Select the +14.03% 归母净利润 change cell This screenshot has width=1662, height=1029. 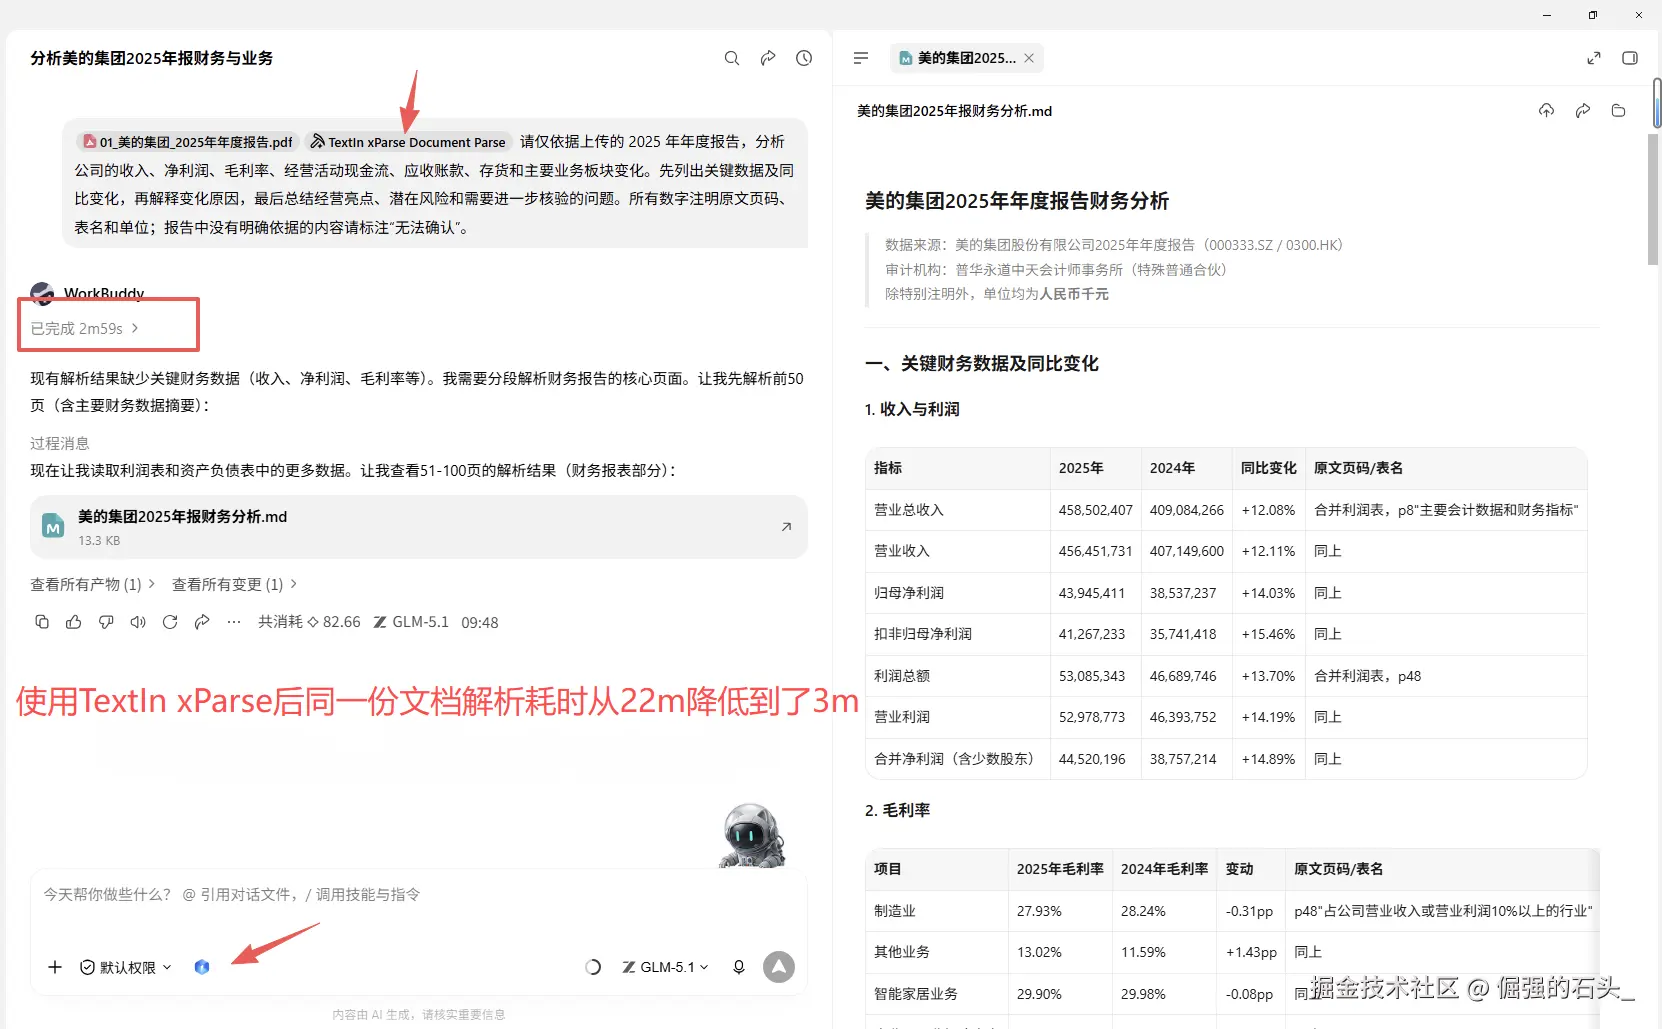tap(1268, 593)
